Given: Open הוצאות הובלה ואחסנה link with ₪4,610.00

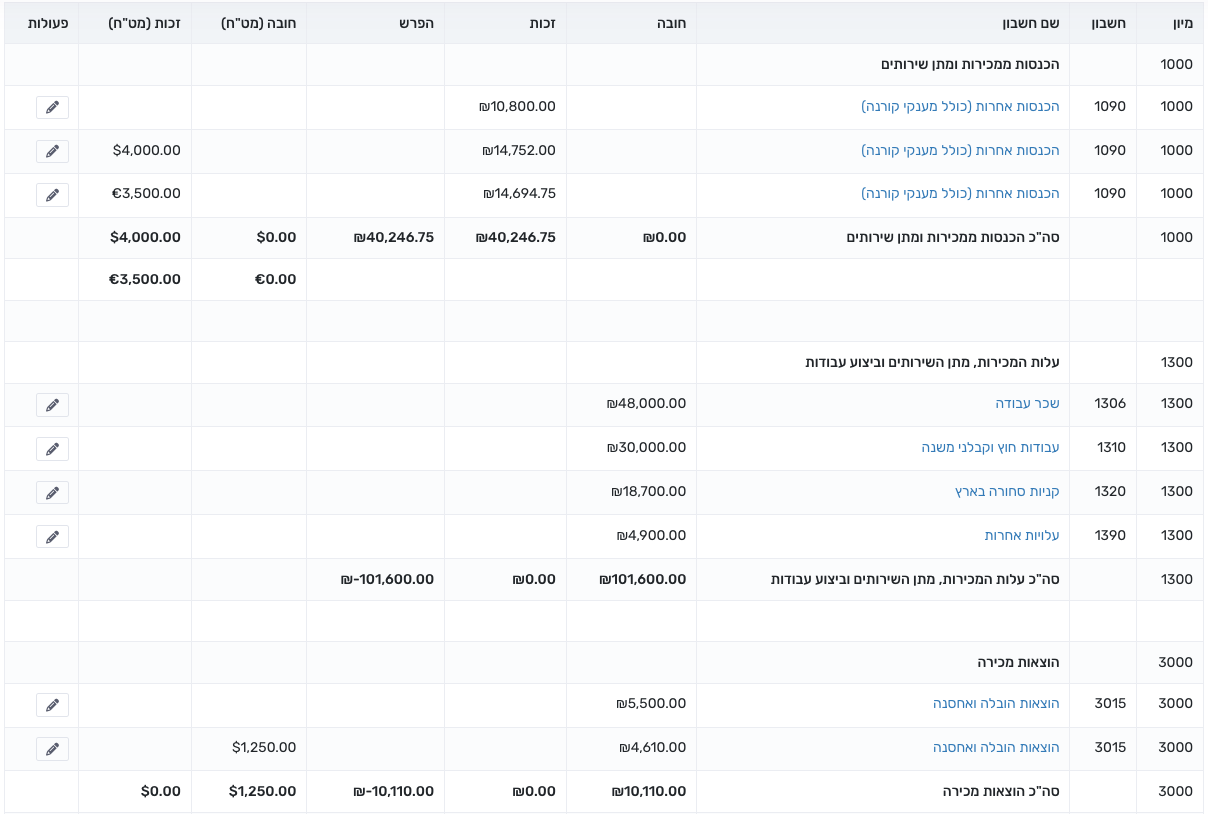Looking at the screenshot, I should 996,748.
